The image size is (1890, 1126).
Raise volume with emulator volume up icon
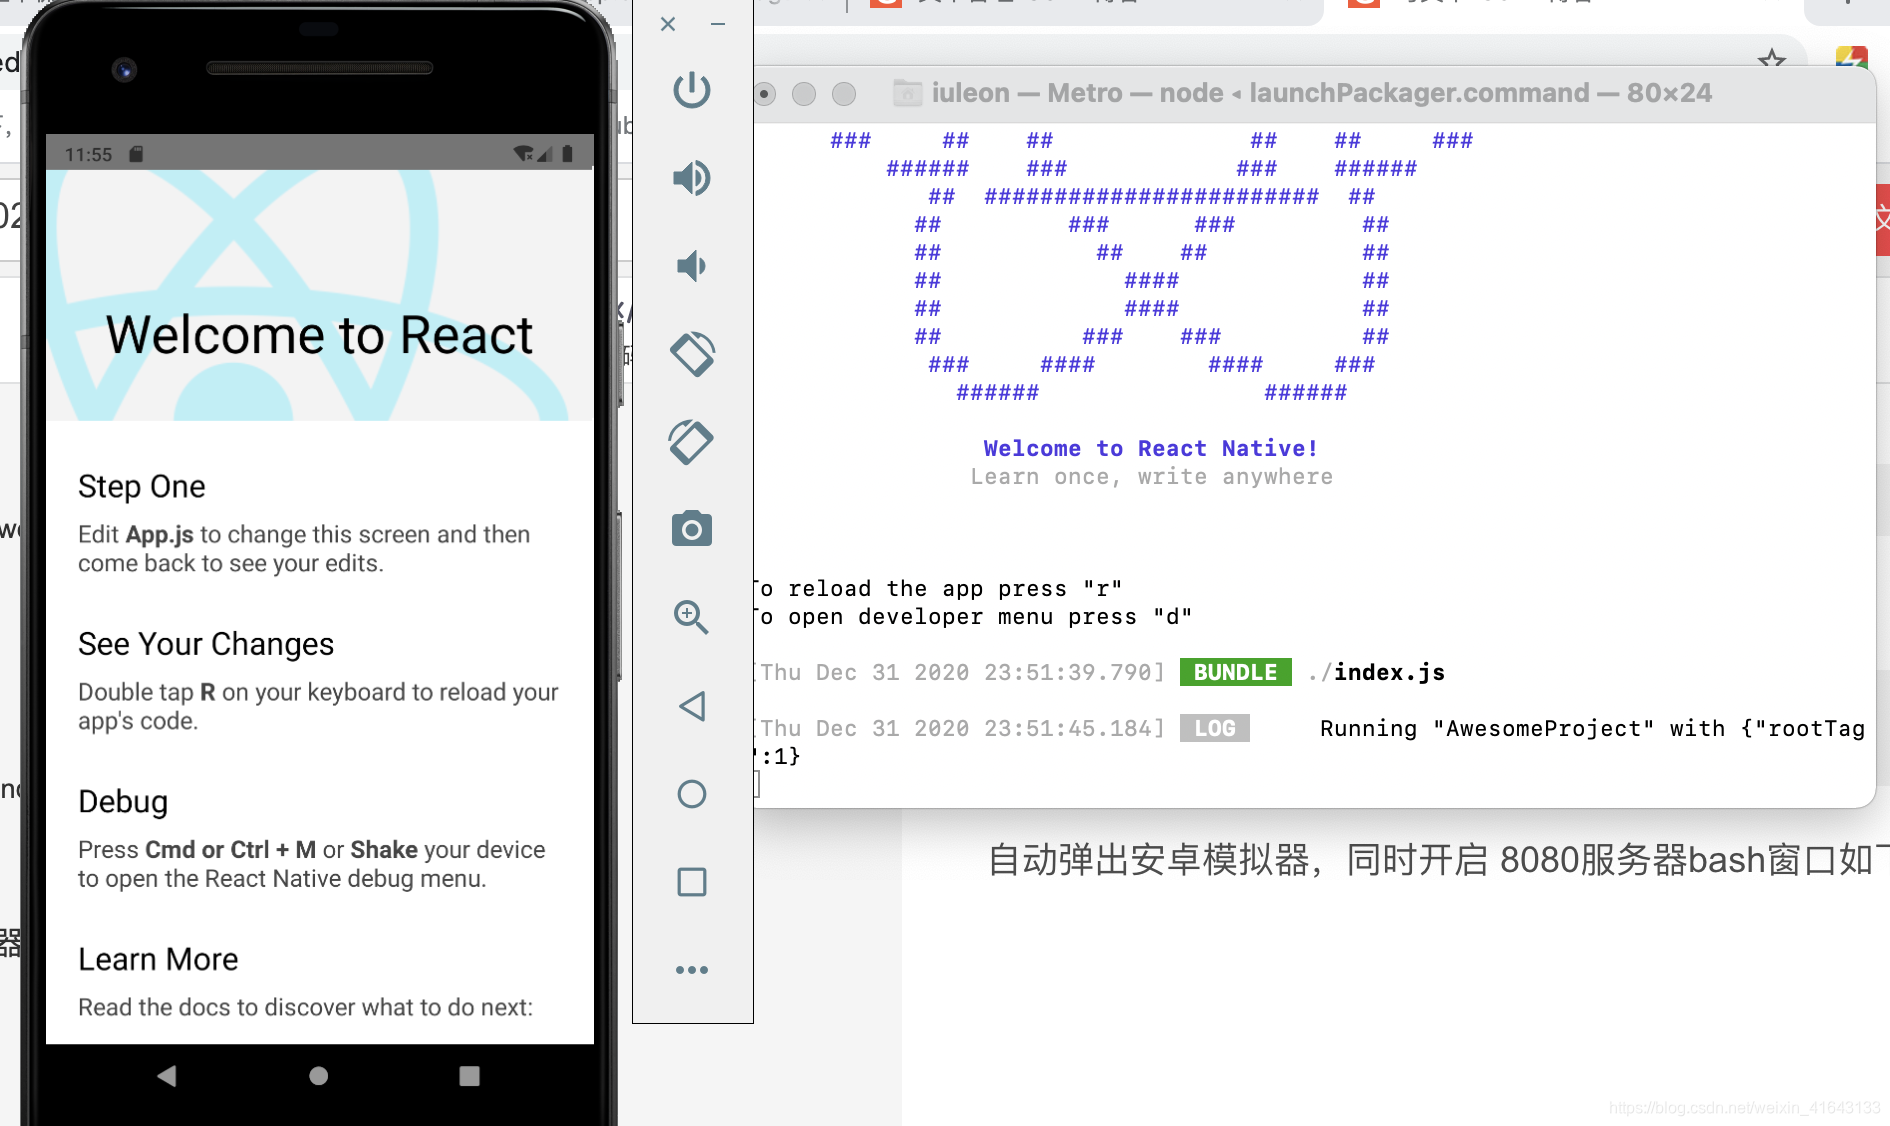click(691, 178)
